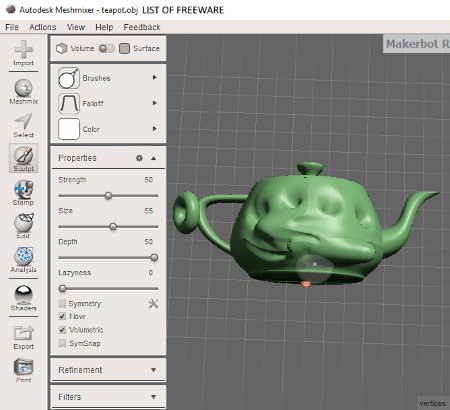Click the Print icon
Screen dimensions: 450x410
coord(23,367)
